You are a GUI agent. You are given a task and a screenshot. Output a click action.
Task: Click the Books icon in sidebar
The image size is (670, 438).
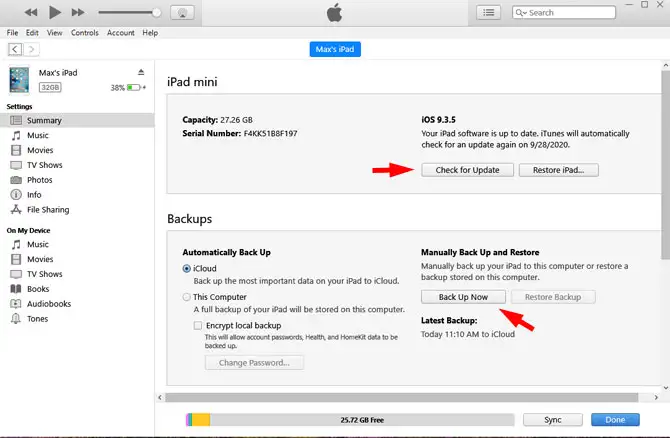pos(16,289)
